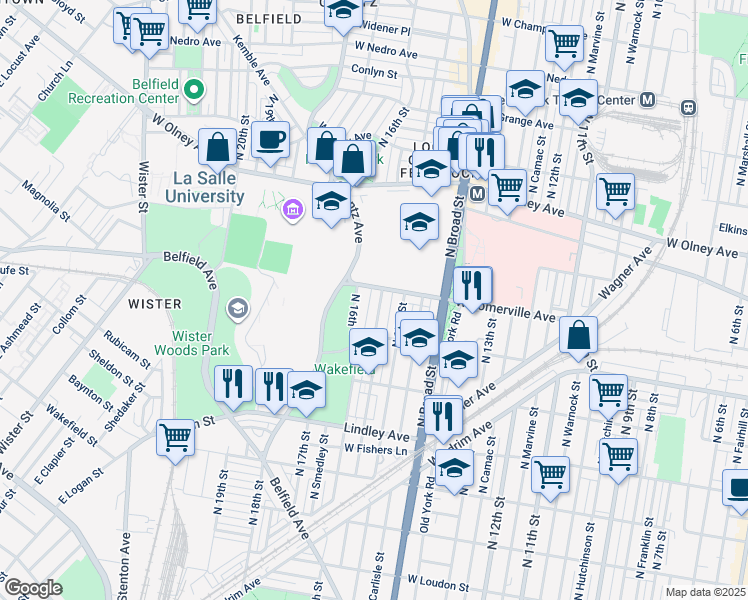This screenshot has width=748, height=600.
Task: Click the Lindley Ave street label
Action: pyautogui.click(x=376, y=432)
